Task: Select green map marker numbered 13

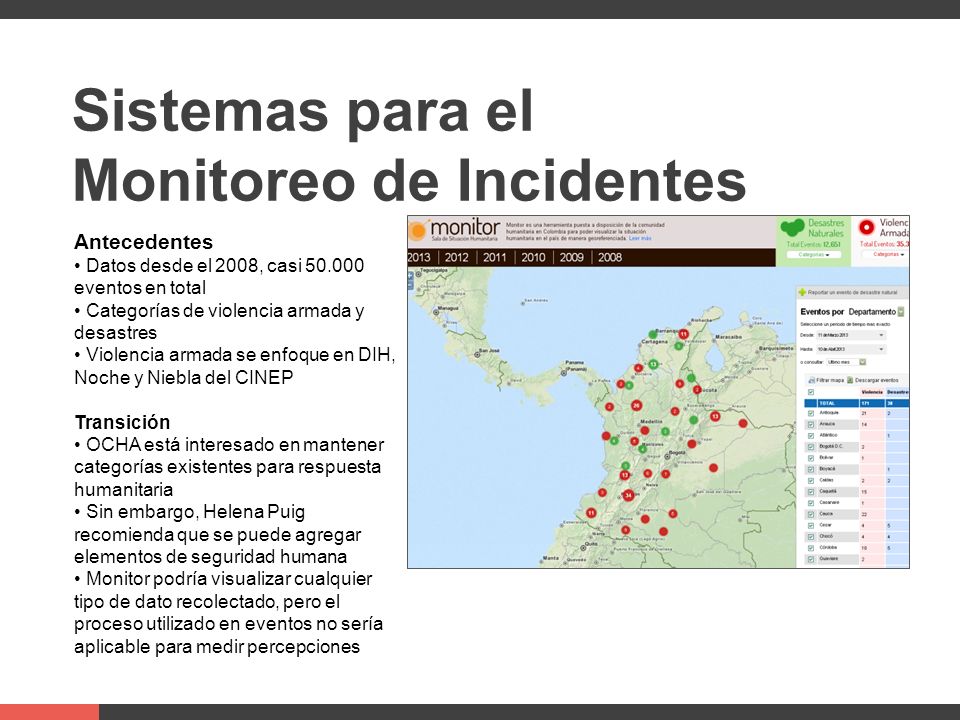Action: tap(653, 364)
